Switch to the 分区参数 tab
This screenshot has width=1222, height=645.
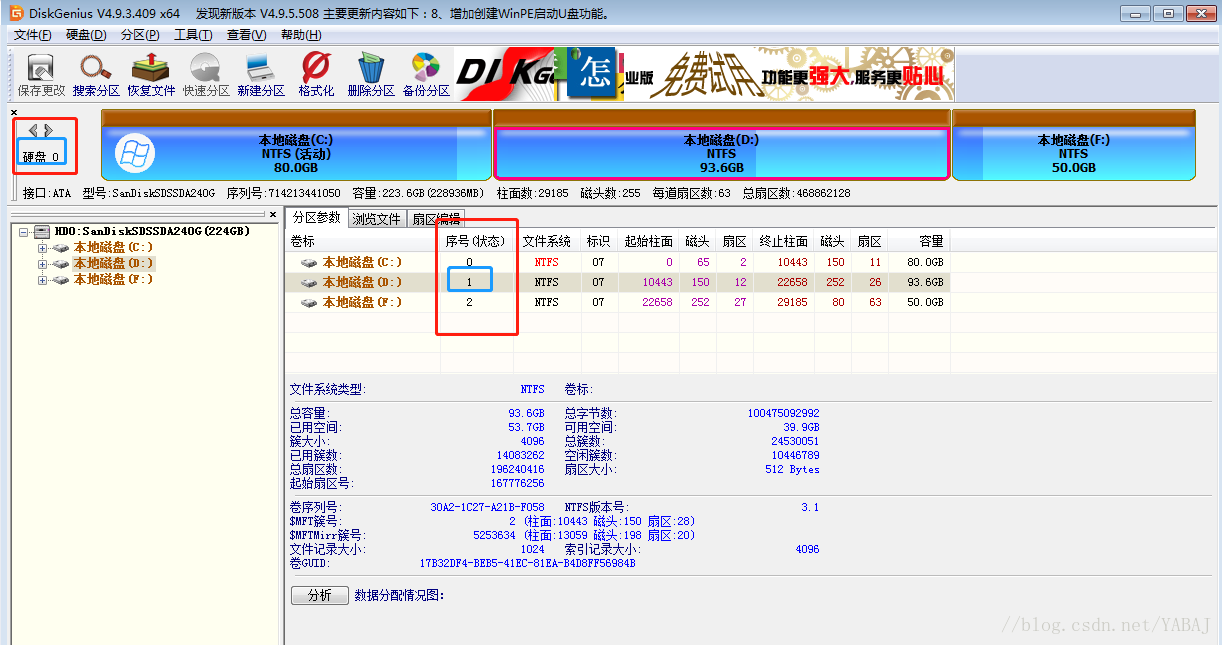click(x=316, y=217)
